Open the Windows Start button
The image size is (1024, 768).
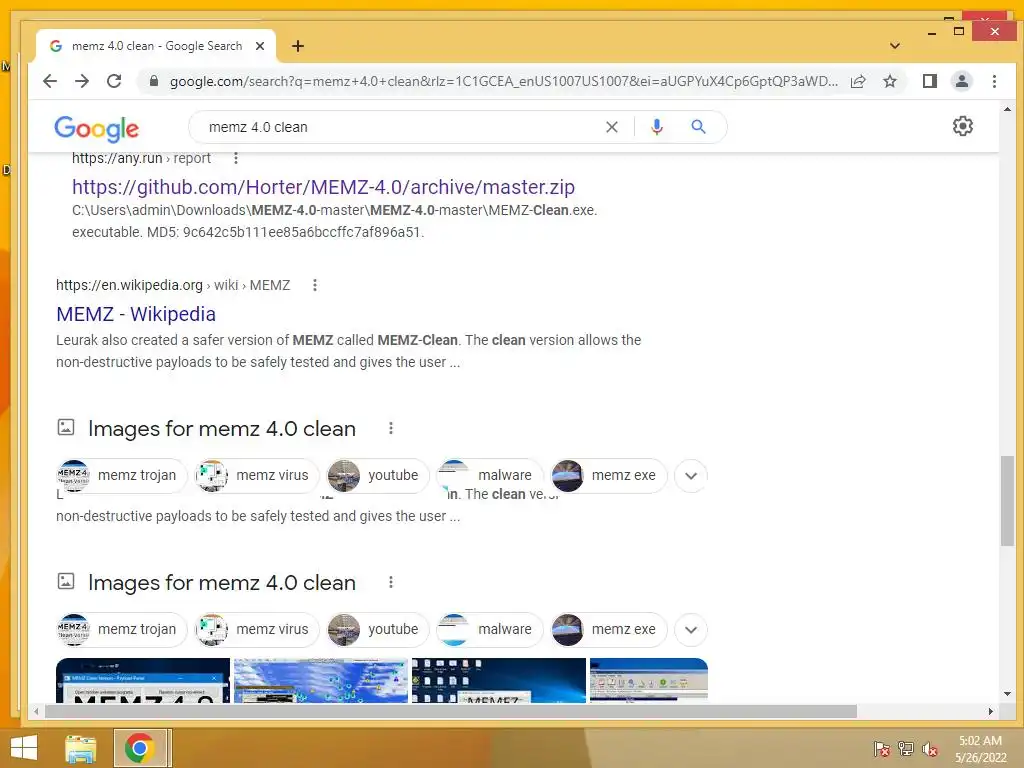(x=24, y=748)
